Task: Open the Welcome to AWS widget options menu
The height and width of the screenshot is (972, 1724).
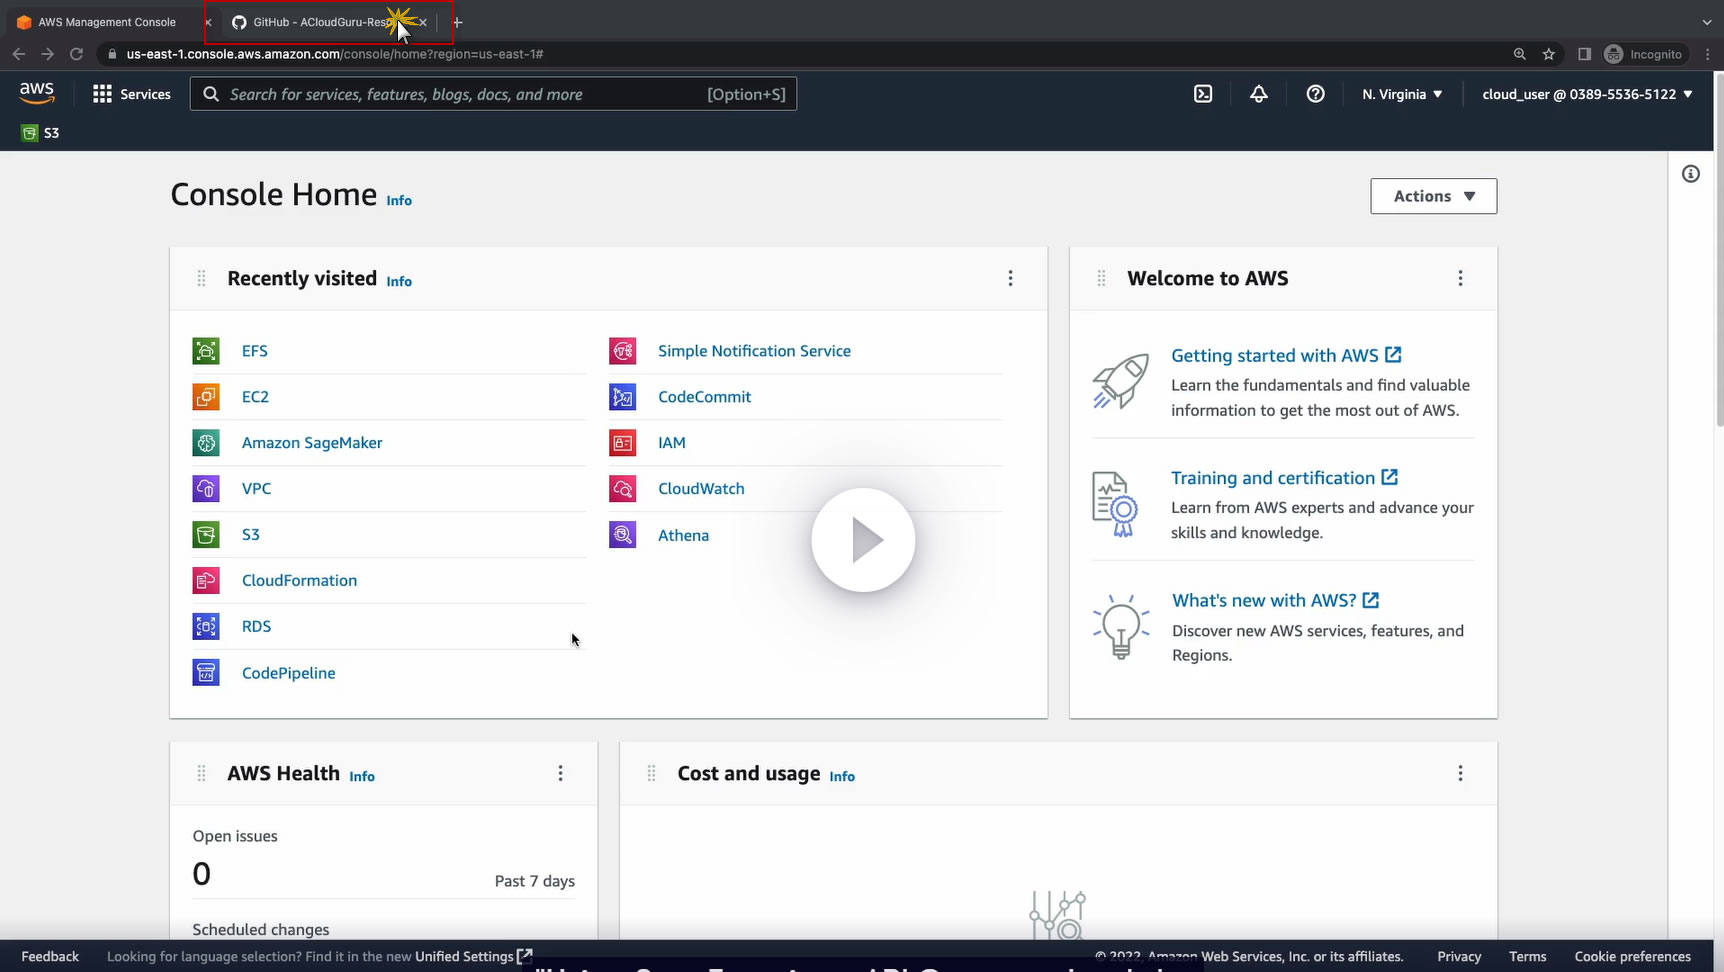Action: (x=1460, y=278)
